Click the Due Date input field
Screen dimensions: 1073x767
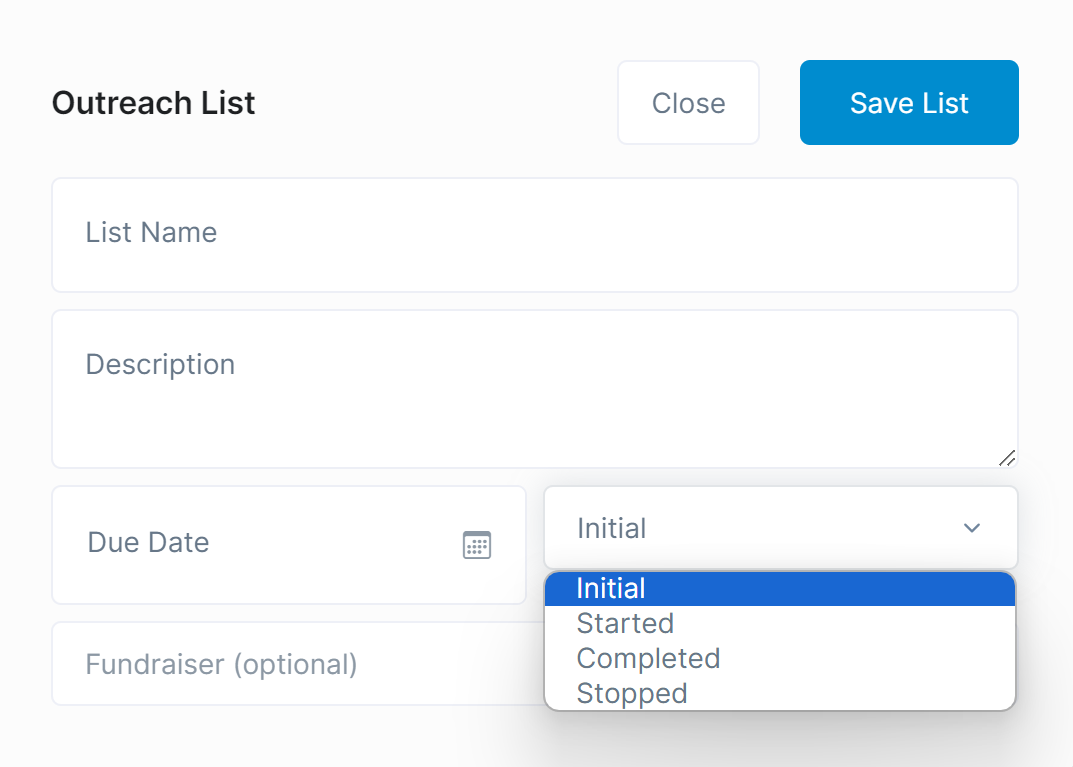tap(250, 545)
